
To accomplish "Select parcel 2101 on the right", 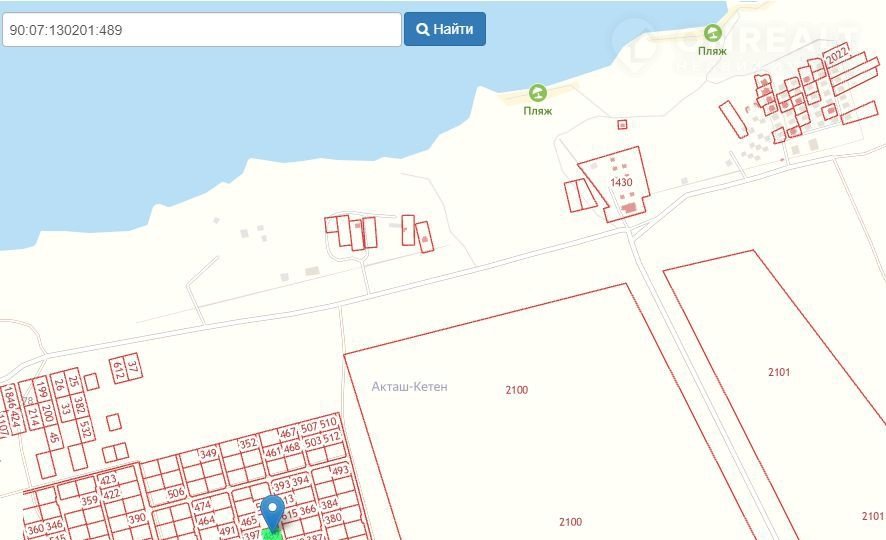I will pyautogui.click(x=779, y=372).
